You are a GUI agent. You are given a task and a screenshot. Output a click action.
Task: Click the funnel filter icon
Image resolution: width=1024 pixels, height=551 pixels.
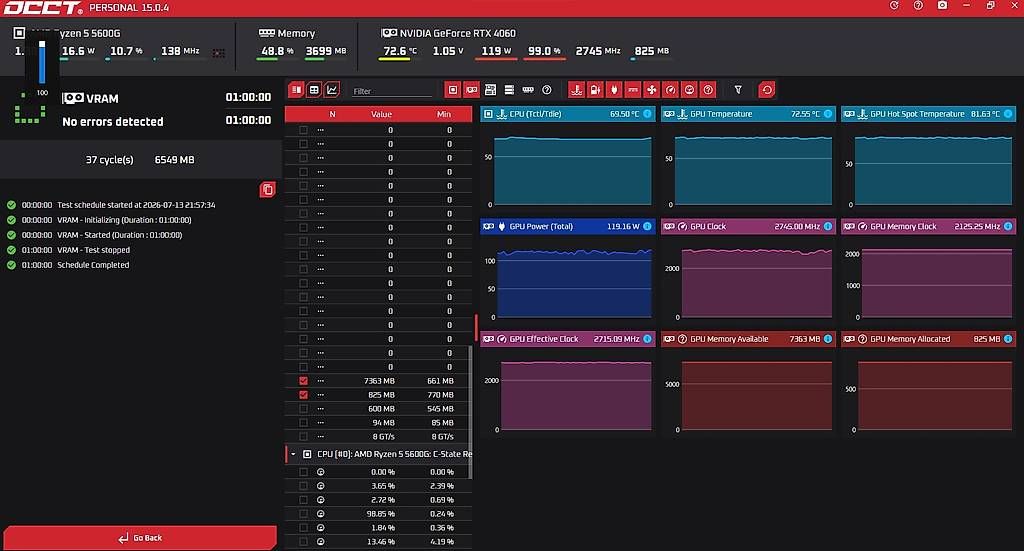click(738, 89)
